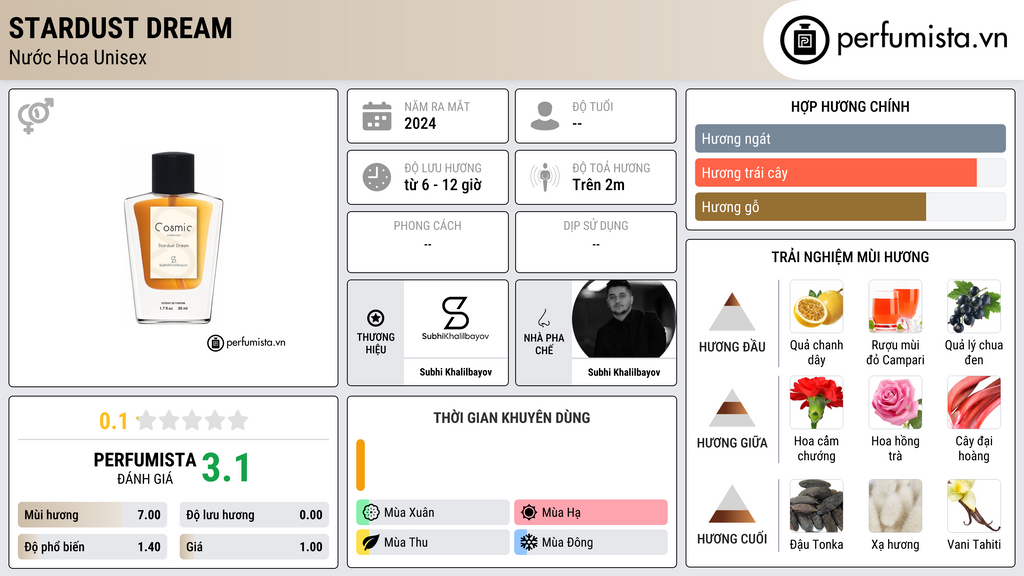Open the Subhi Khalilbayov perfumer portrait photo
The width and height of the screenshot is (1024, 576).
pos(624,319)
